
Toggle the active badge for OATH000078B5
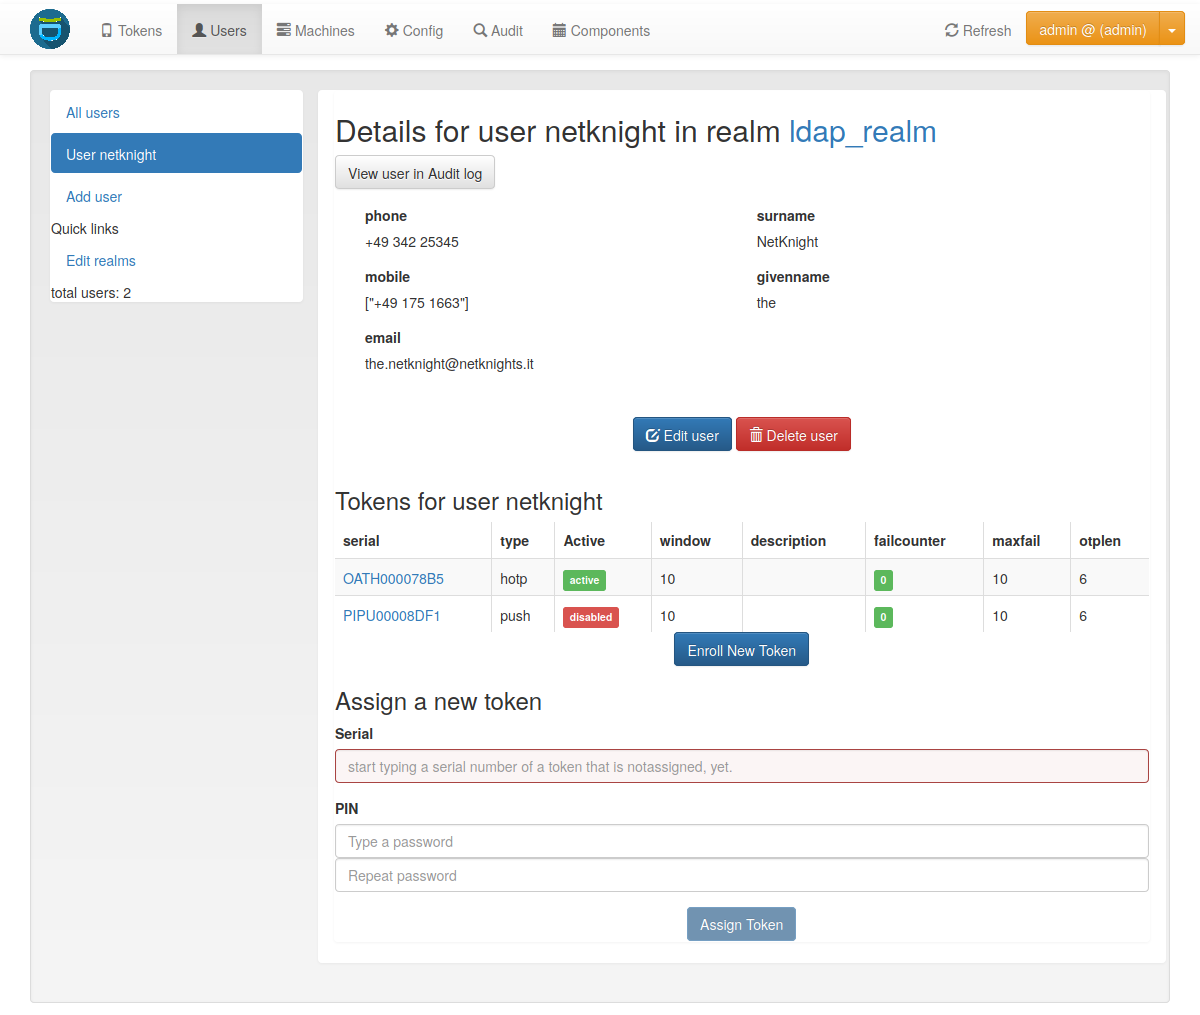584,580
